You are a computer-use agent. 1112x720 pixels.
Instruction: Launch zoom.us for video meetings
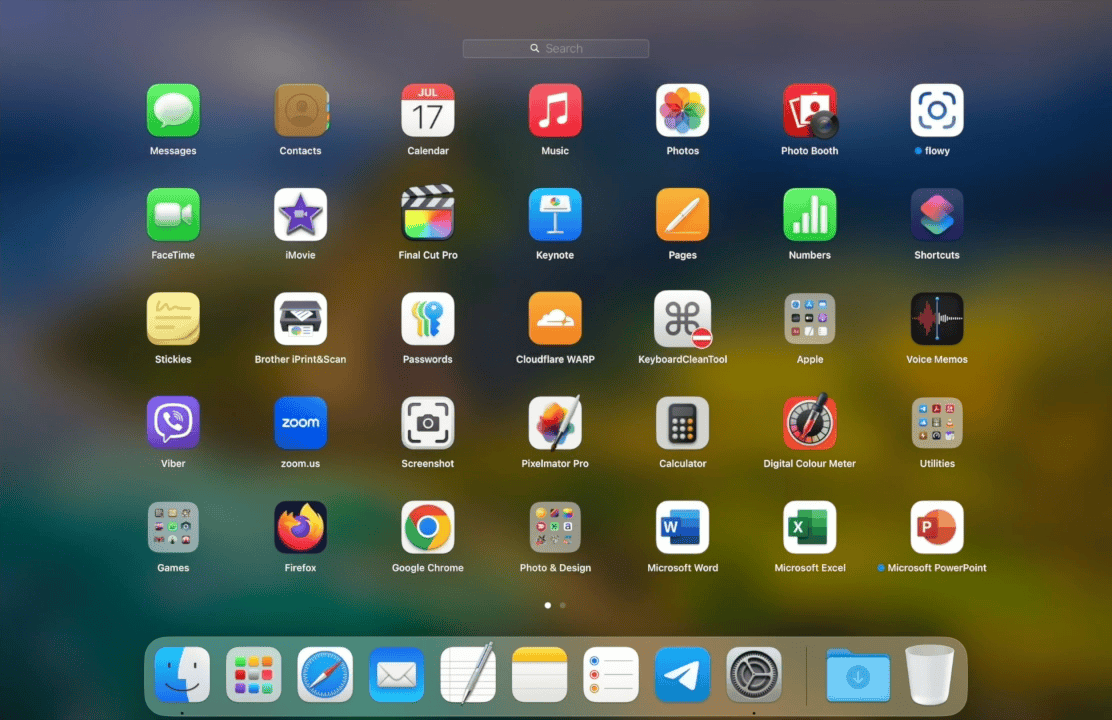300,423
